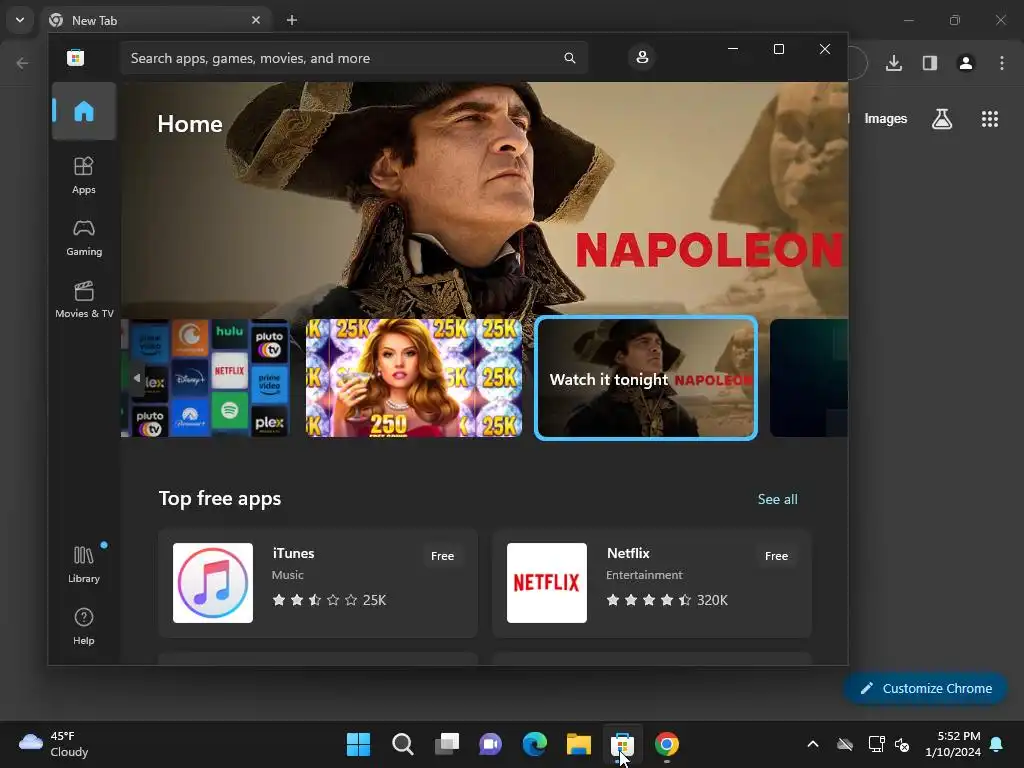
Task: Click the Microsoft Store logo icon
Action: (x=75, y=57)
